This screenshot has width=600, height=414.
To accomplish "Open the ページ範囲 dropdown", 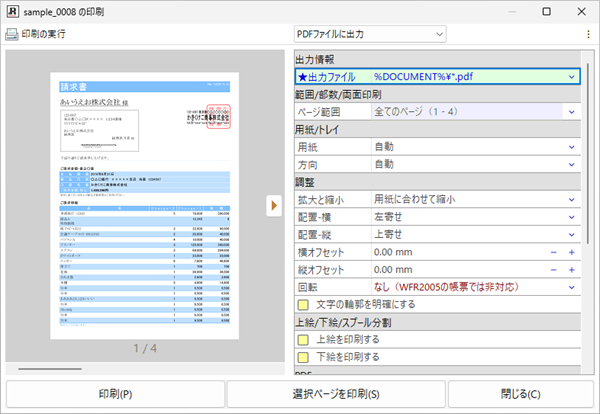I will [571, 112].
